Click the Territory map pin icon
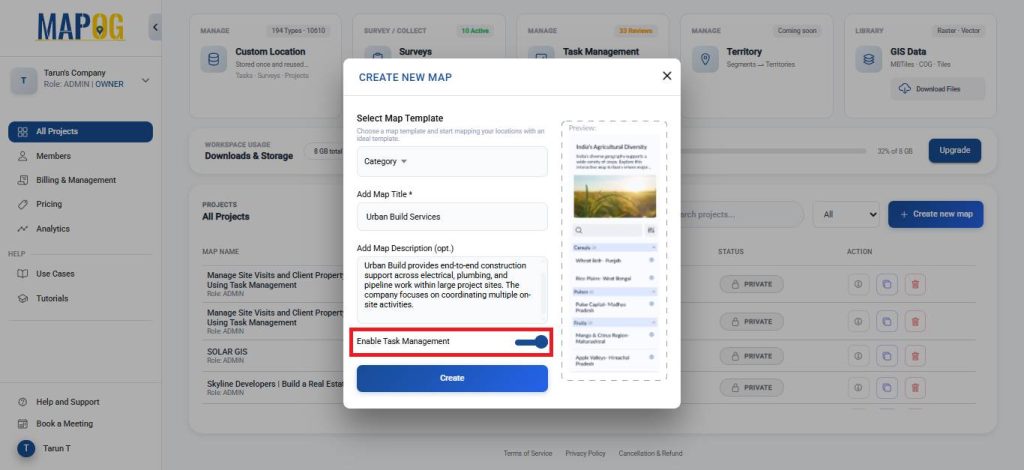The image size is (1024, 470). (x=705, y=59)
